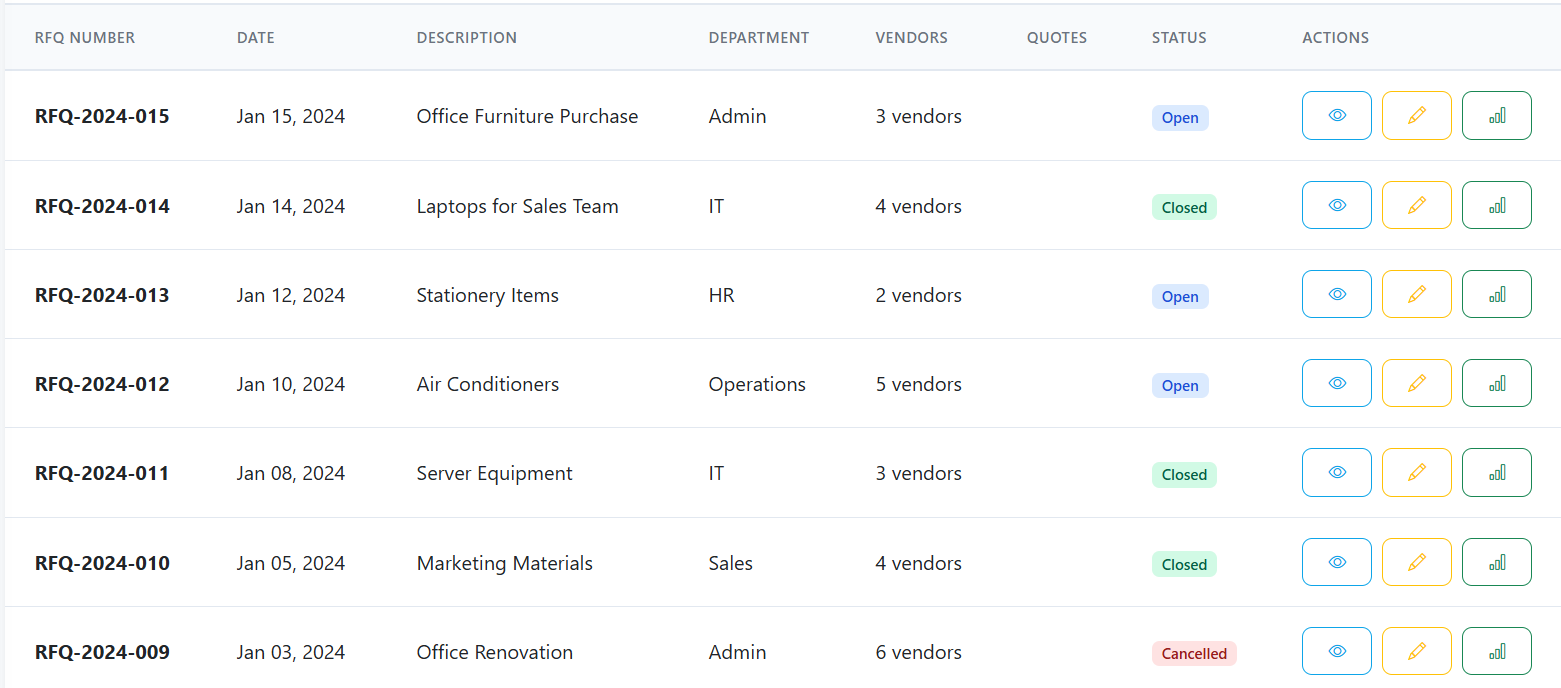
Task: Click the Closed badge for Server Equipment
Action: click(1184, 475)
